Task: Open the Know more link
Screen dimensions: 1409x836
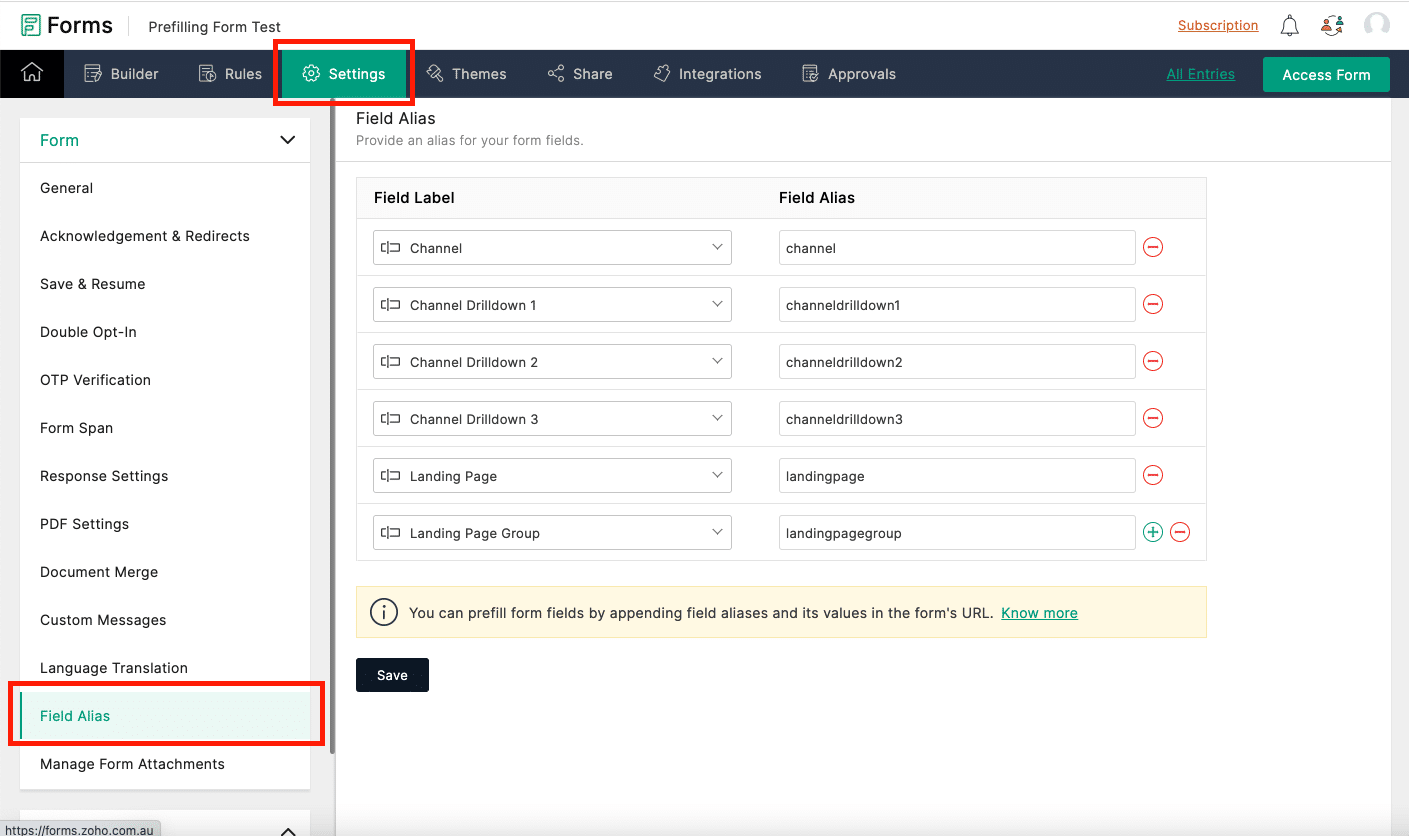Action: 1039,612
